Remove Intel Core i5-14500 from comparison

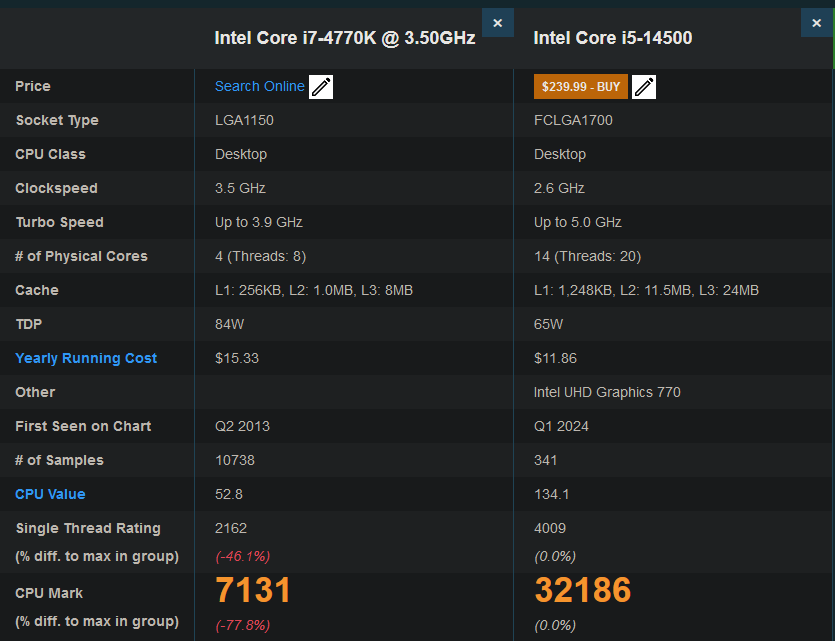pyautogui.click(x=816, y=22)
